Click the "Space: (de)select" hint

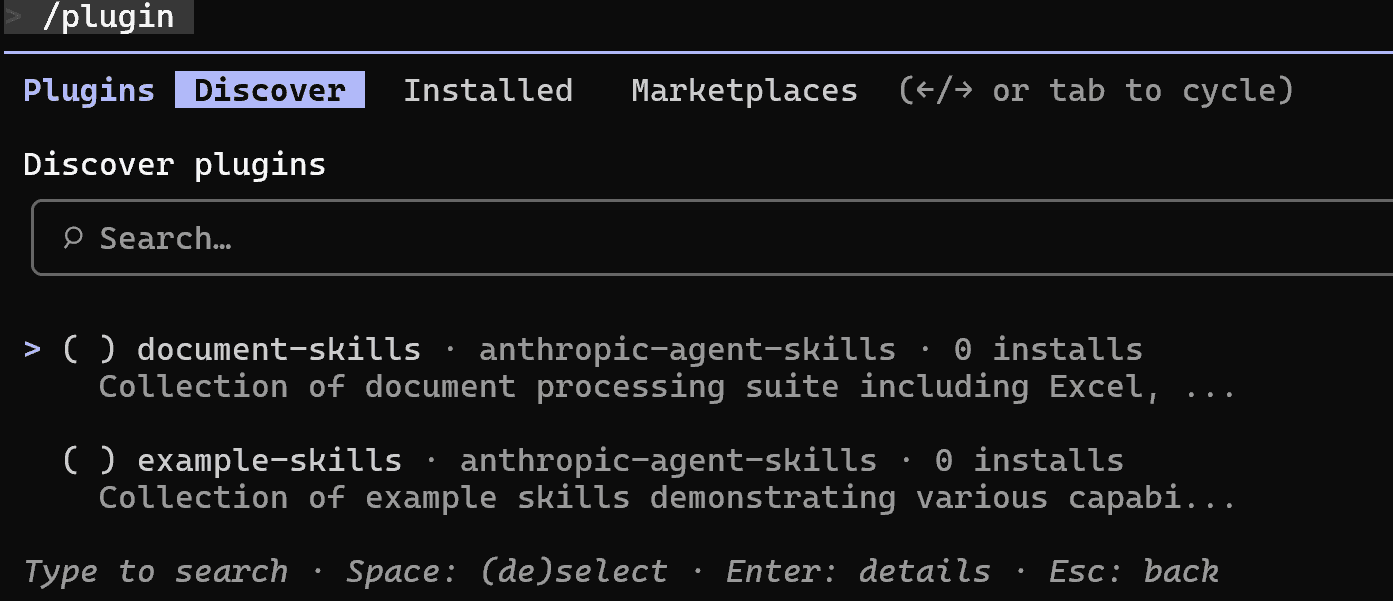506,571
